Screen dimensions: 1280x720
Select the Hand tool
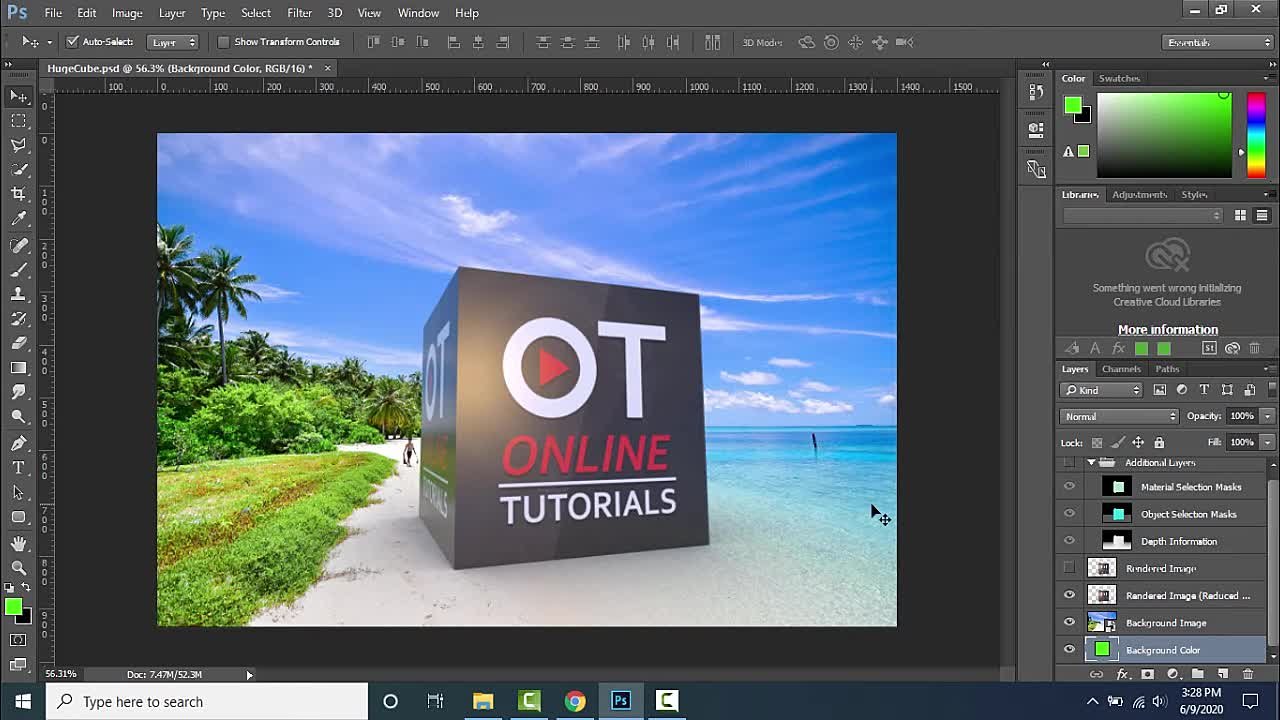(x=19, y=543)
